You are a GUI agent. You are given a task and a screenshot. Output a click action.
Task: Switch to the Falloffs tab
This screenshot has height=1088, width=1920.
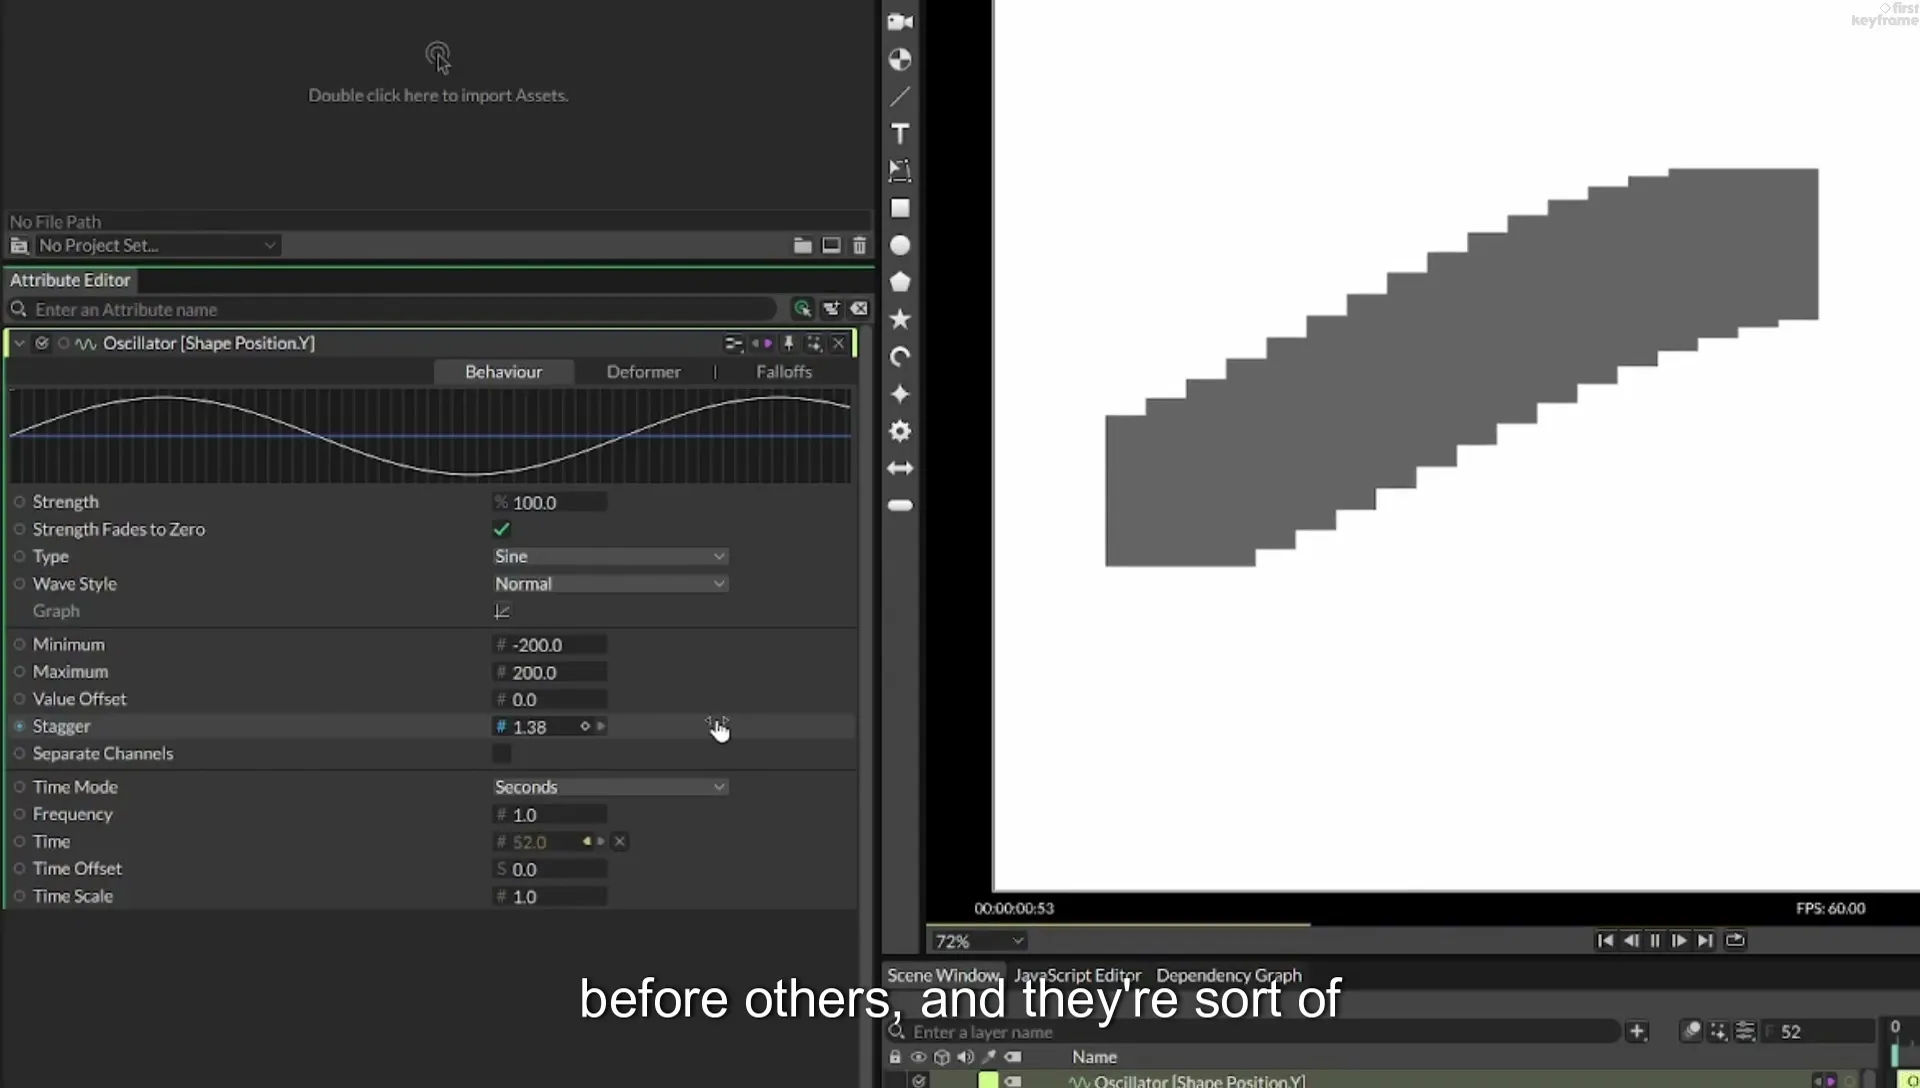coord(784,372)
